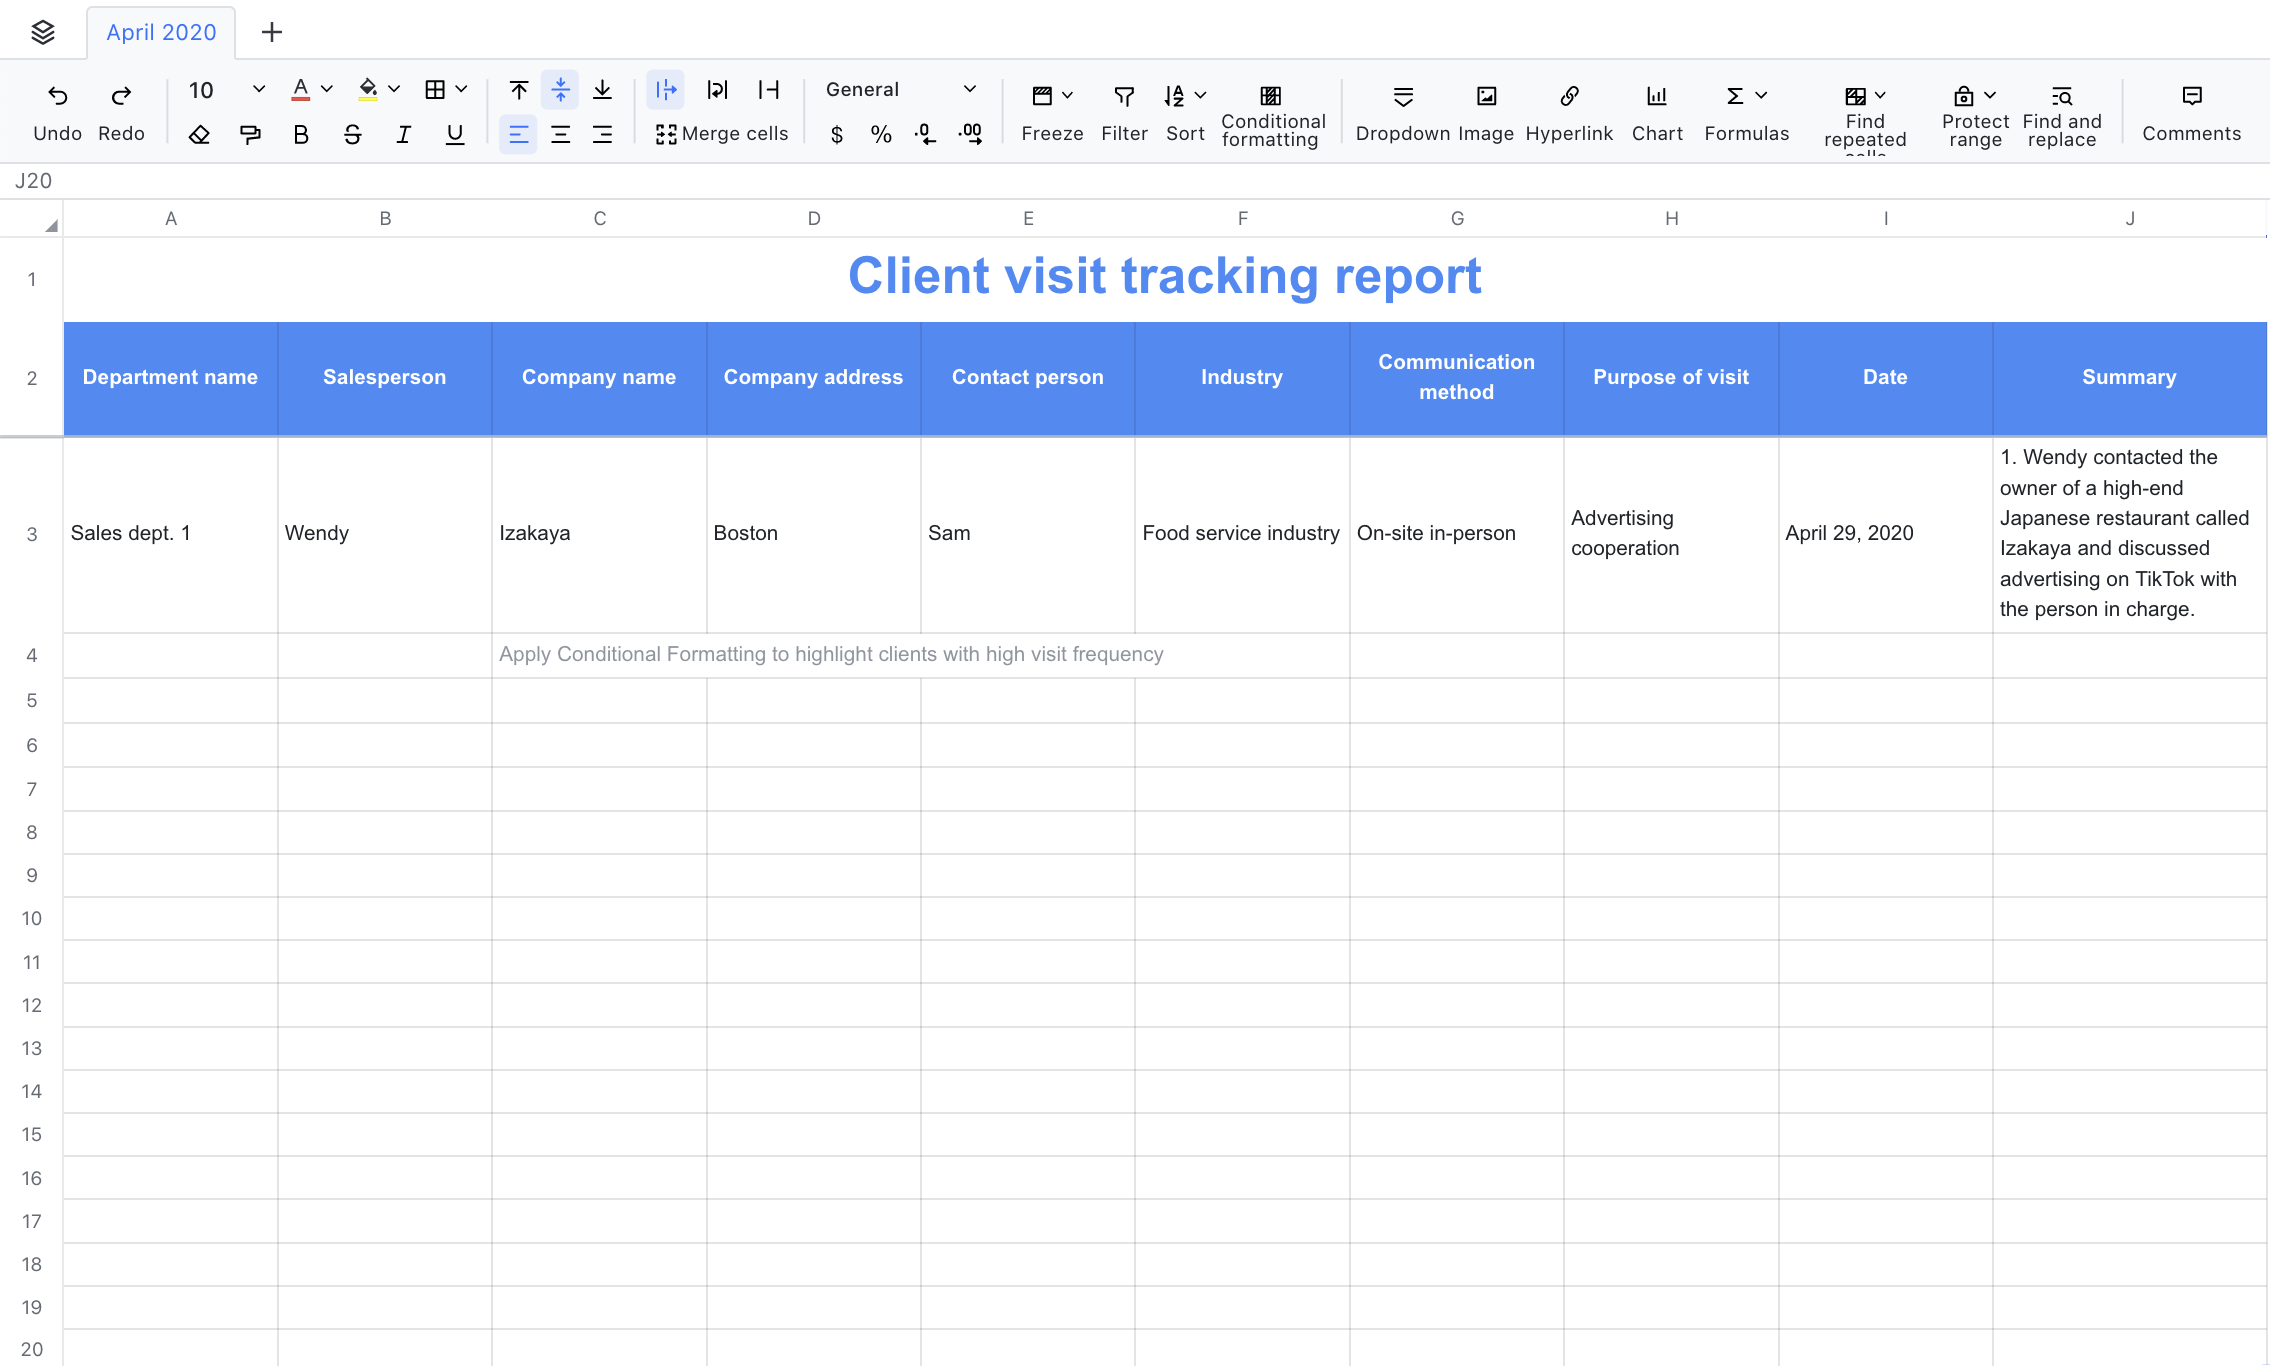Insert a Hyperlink
The width and height of the screenshot is (2270, 1366).
pos(1569,112)
